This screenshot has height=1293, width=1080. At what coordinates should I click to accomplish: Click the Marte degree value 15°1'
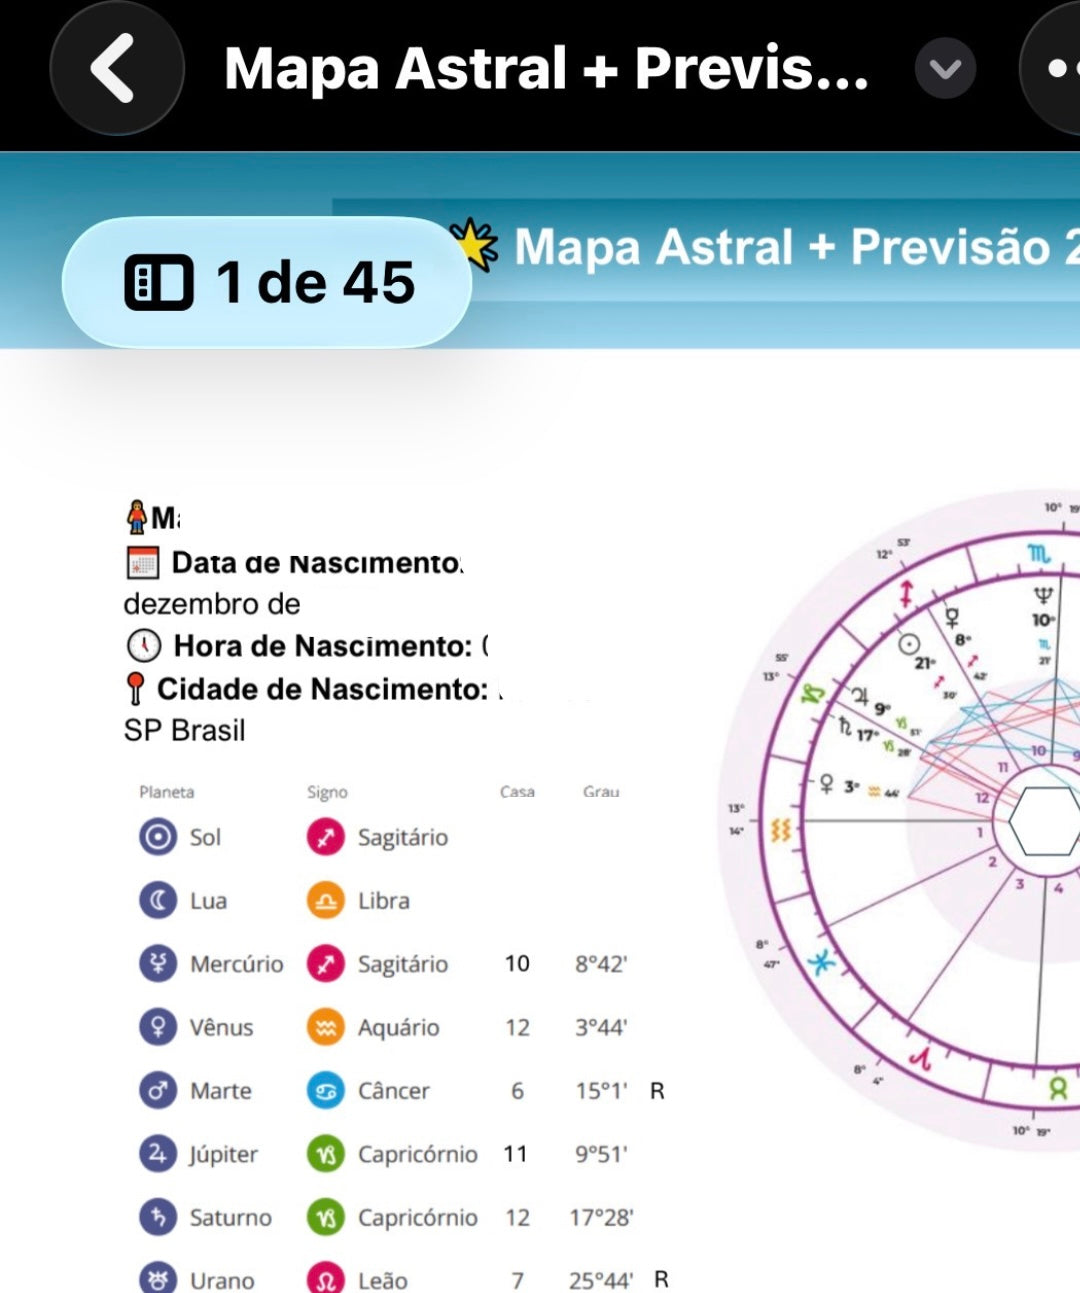(601, 1090)
